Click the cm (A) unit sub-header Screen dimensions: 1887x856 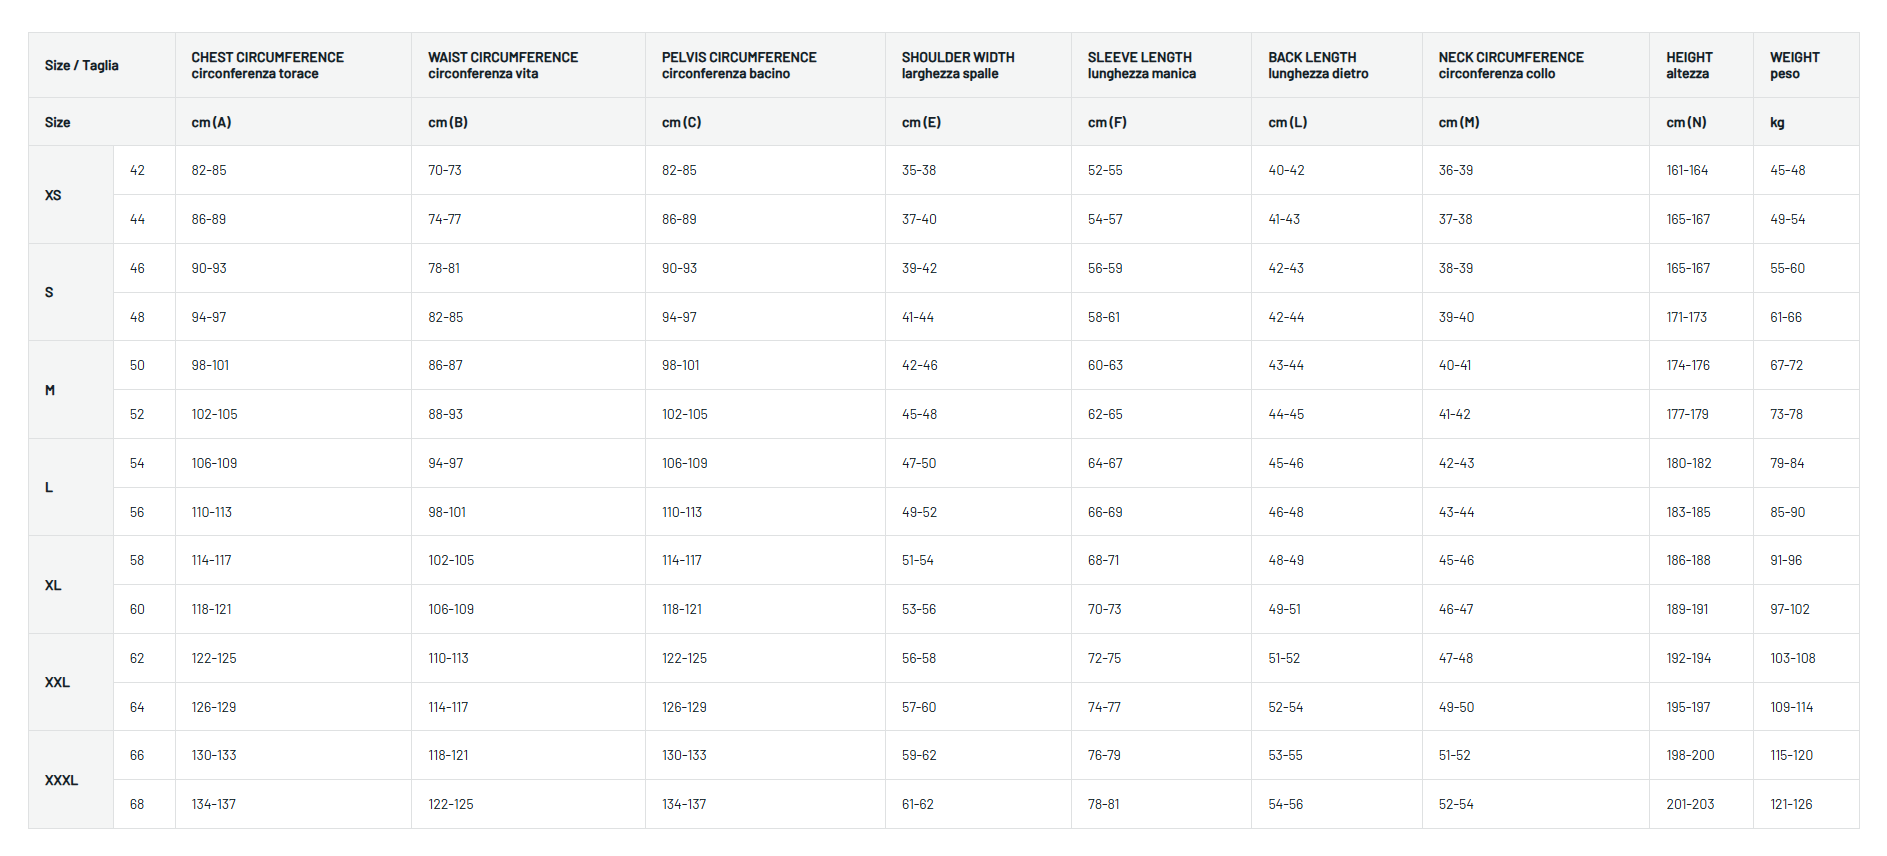point(211,122)
